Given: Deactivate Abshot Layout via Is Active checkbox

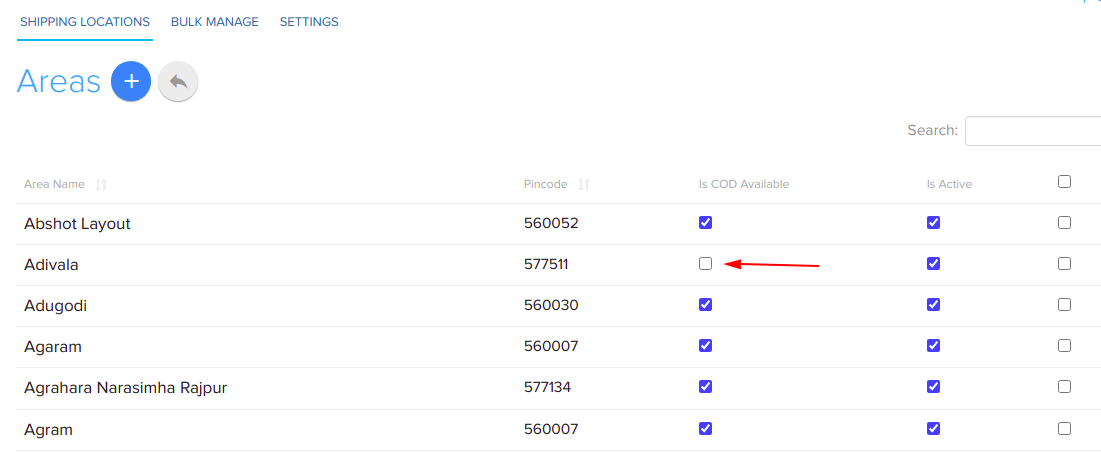Looking at the screenshot, I should click(933, 223).
